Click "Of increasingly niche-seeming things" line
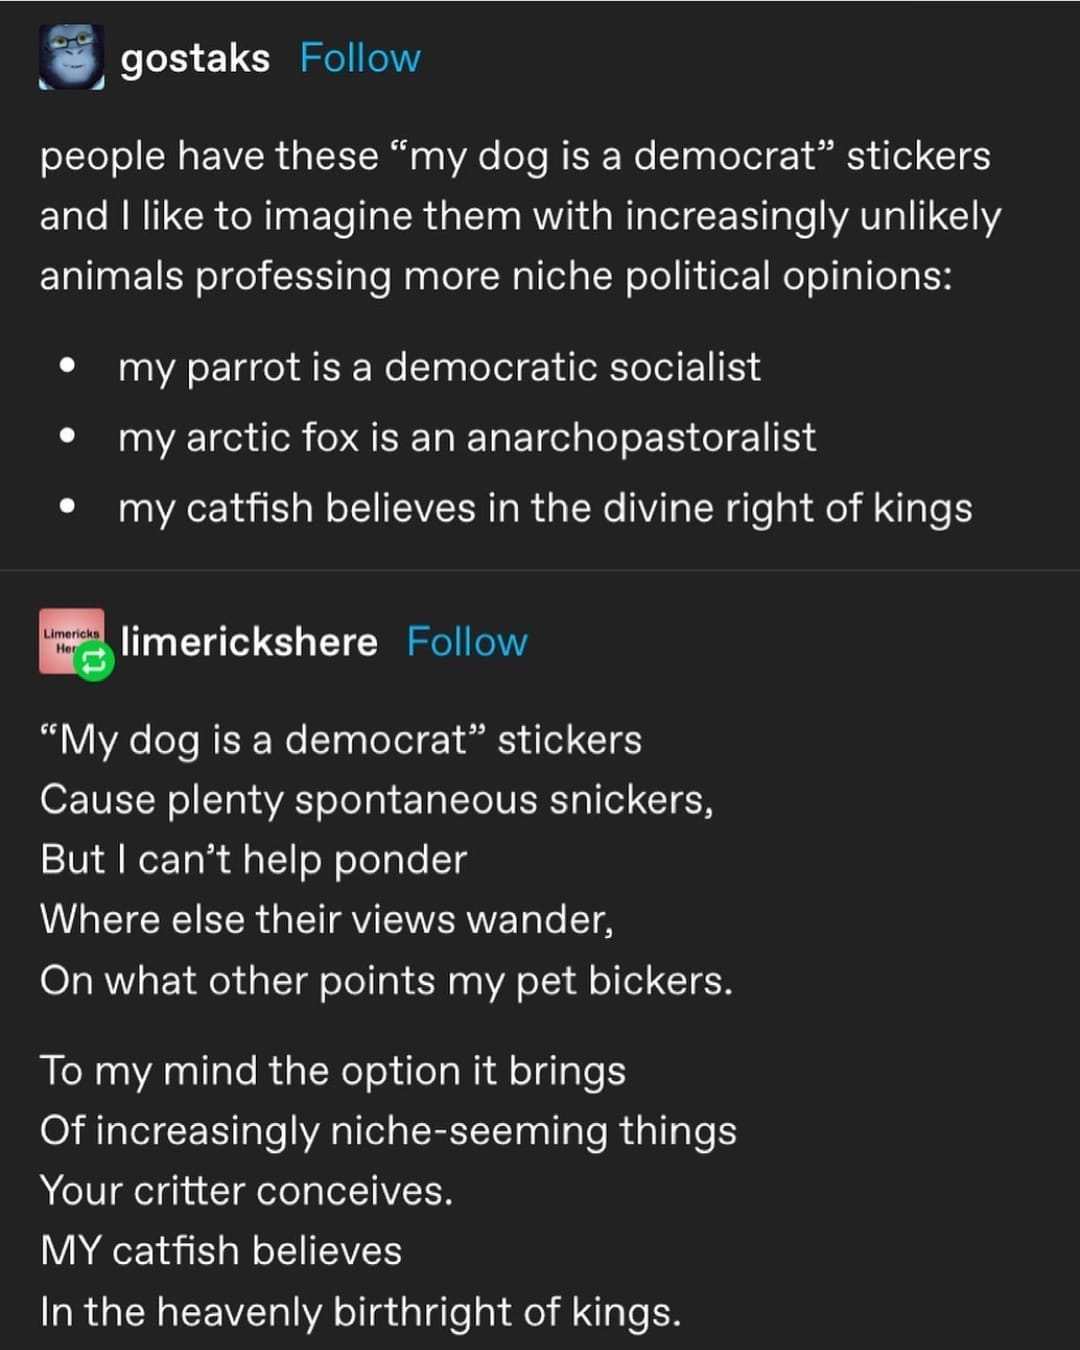This screenshot has width=1080, height=1350. coord(388,1131)
